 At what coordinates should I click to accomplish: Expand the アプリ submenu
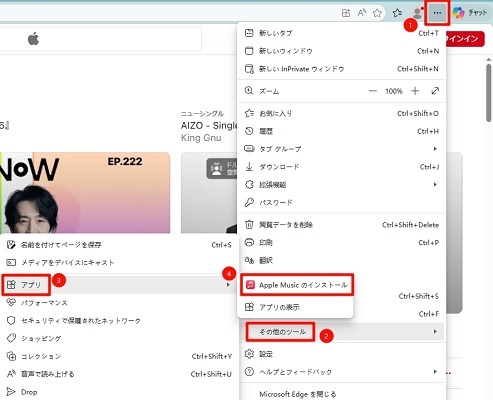(119, 285)
